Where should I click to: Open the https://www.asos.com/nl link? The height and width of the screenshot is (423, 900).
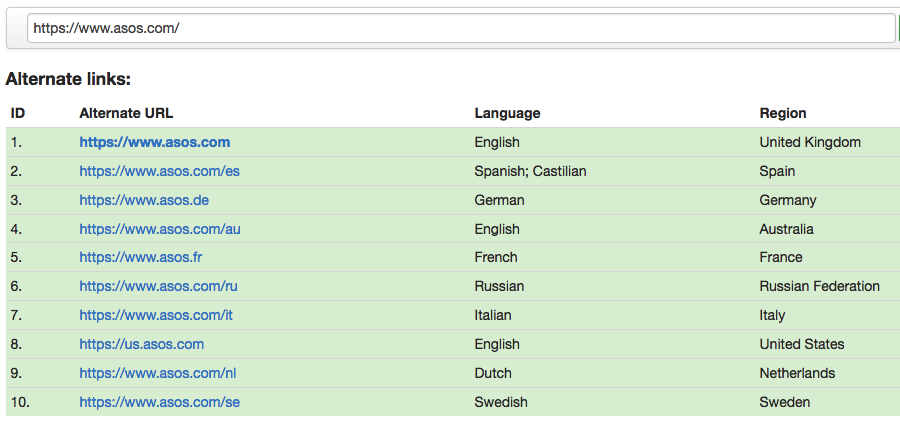(x=158, y=373)
